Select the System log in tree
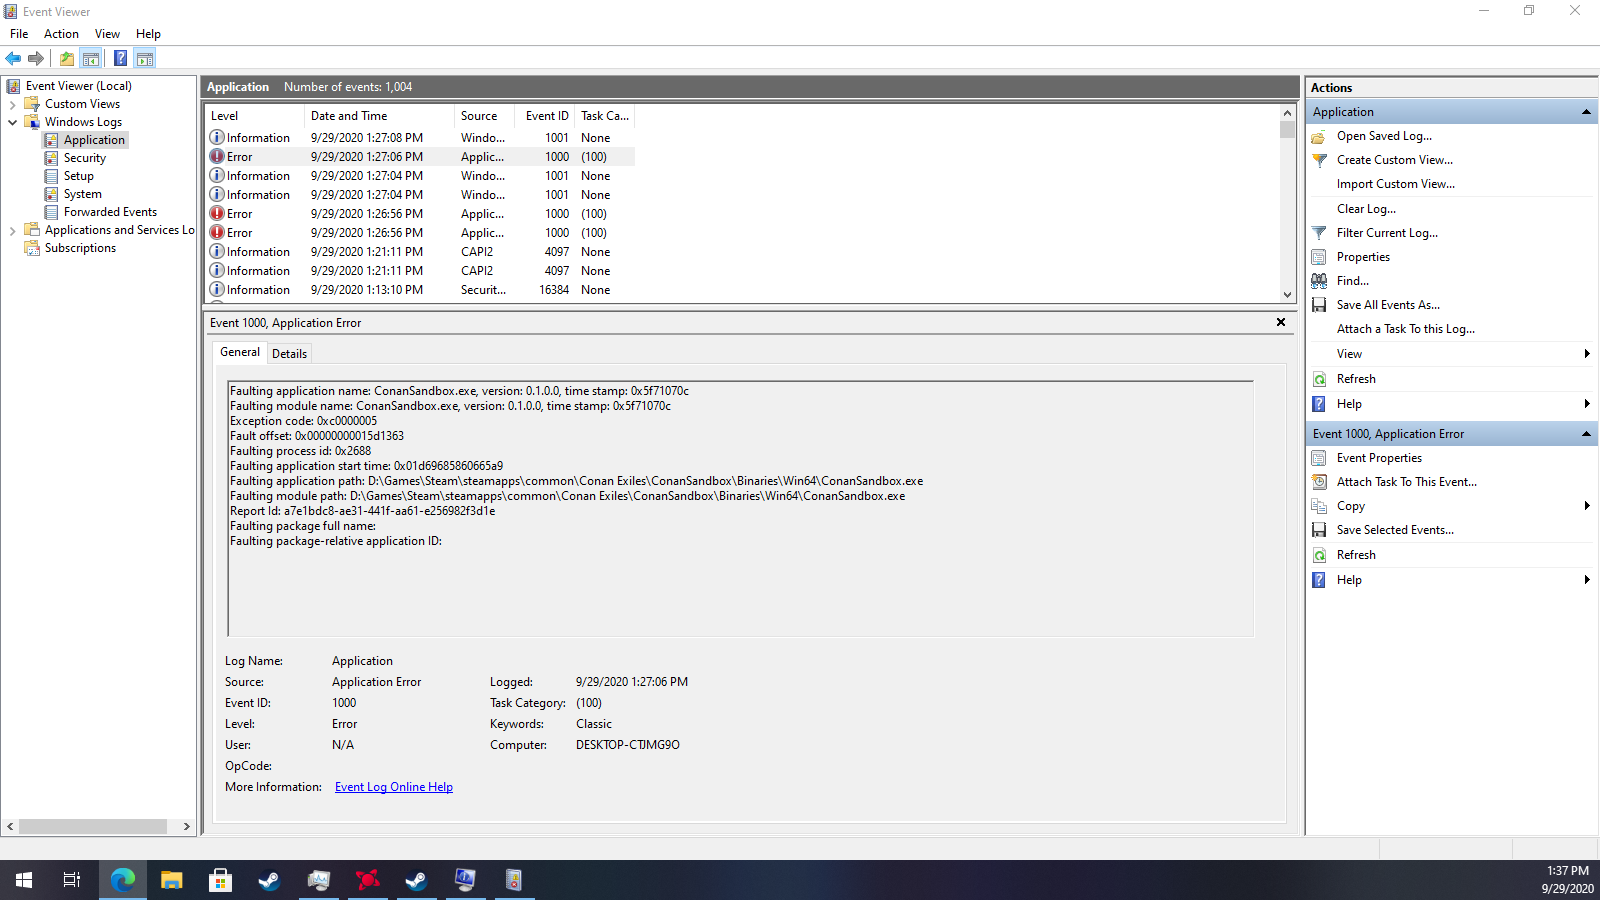The image size is (1600, 900). (x=82, y=194)
